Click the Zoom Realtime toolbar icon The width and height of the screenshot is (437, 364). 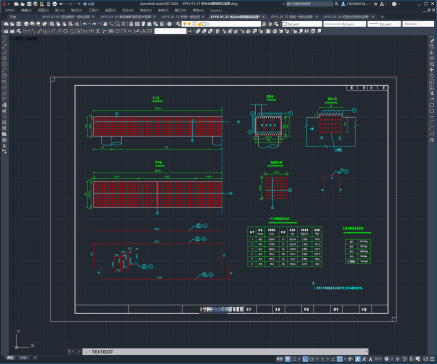111,24
